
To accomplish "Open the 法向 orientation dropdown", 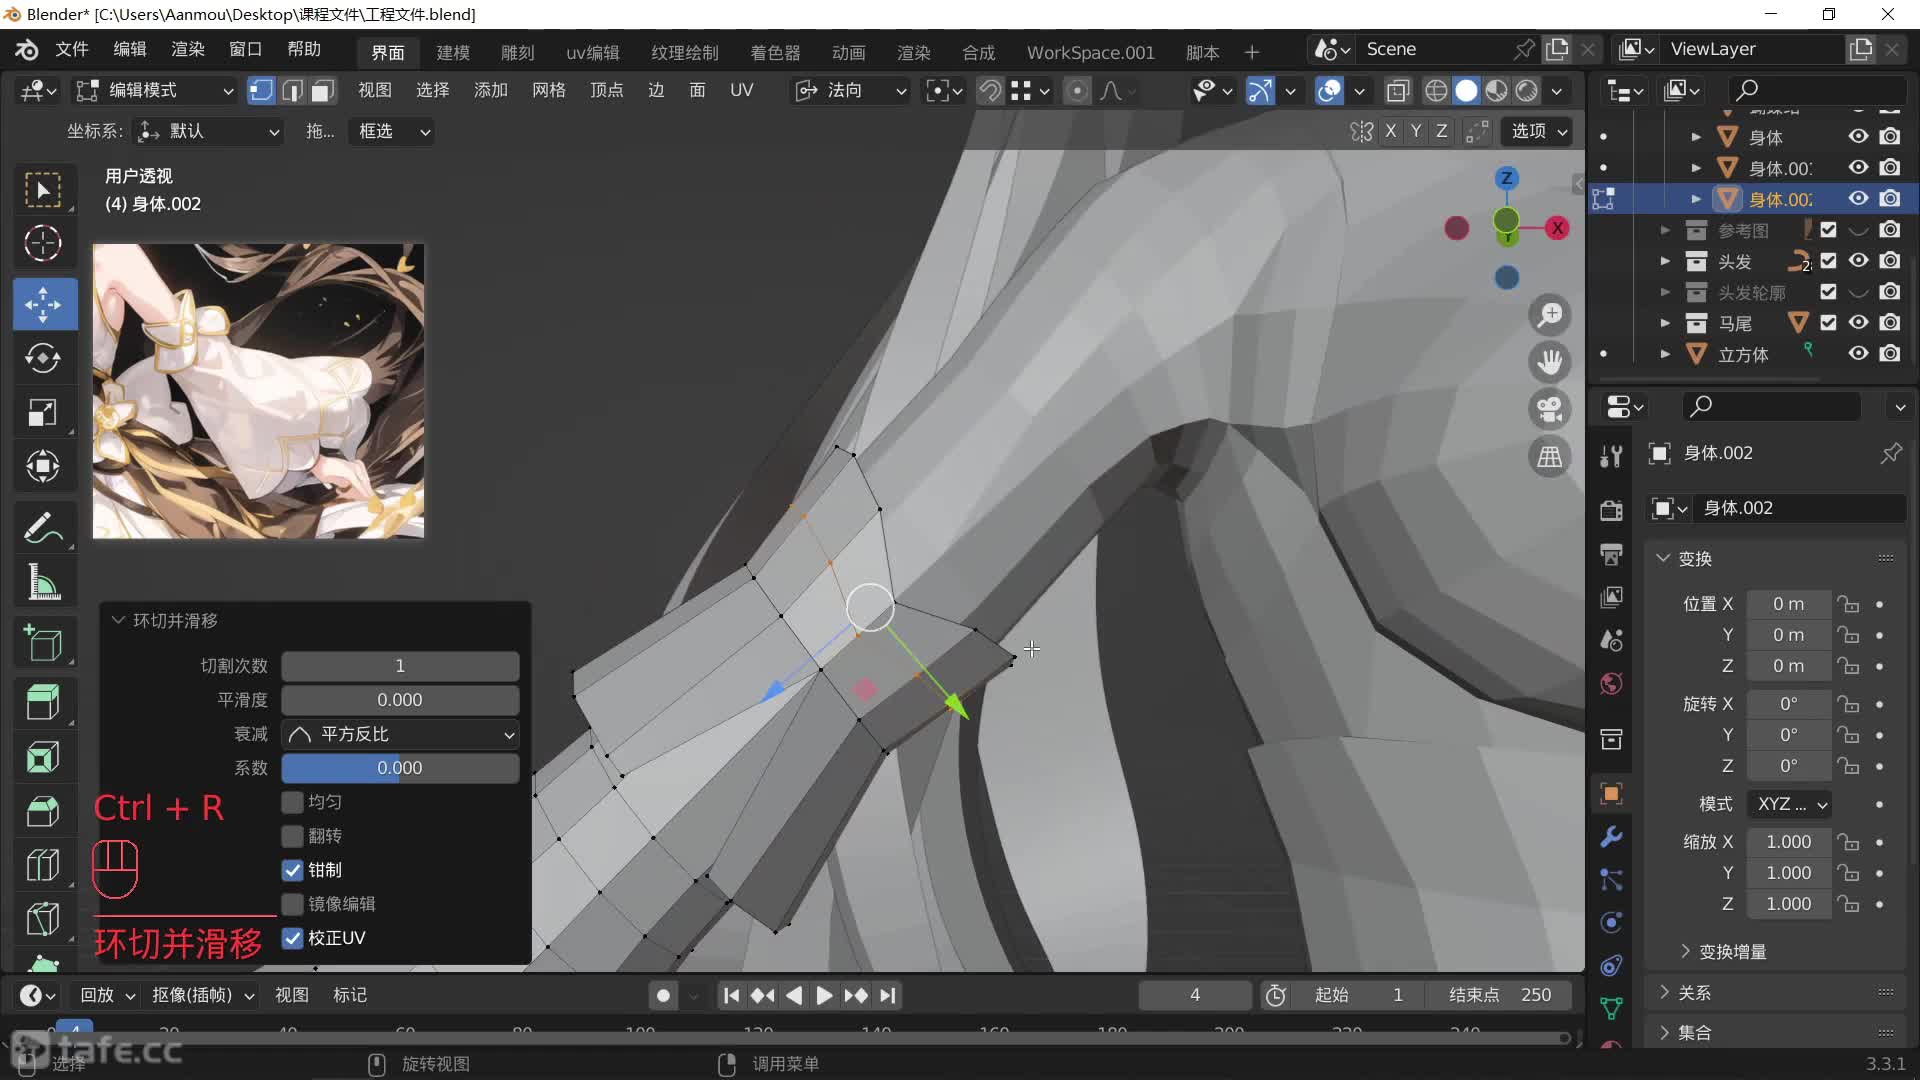I will pyautogui.click(x=850, y=91).
